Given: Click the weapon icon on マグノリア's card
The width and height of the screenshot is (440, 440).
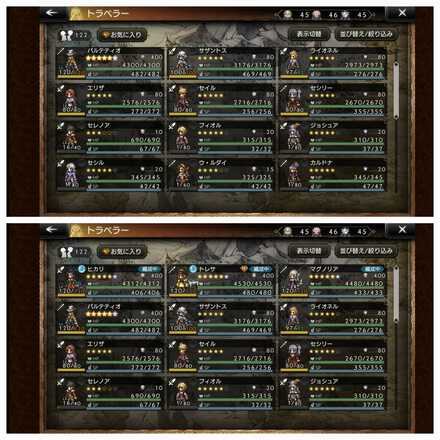Looking at the screenshot, I should (284, 270).
